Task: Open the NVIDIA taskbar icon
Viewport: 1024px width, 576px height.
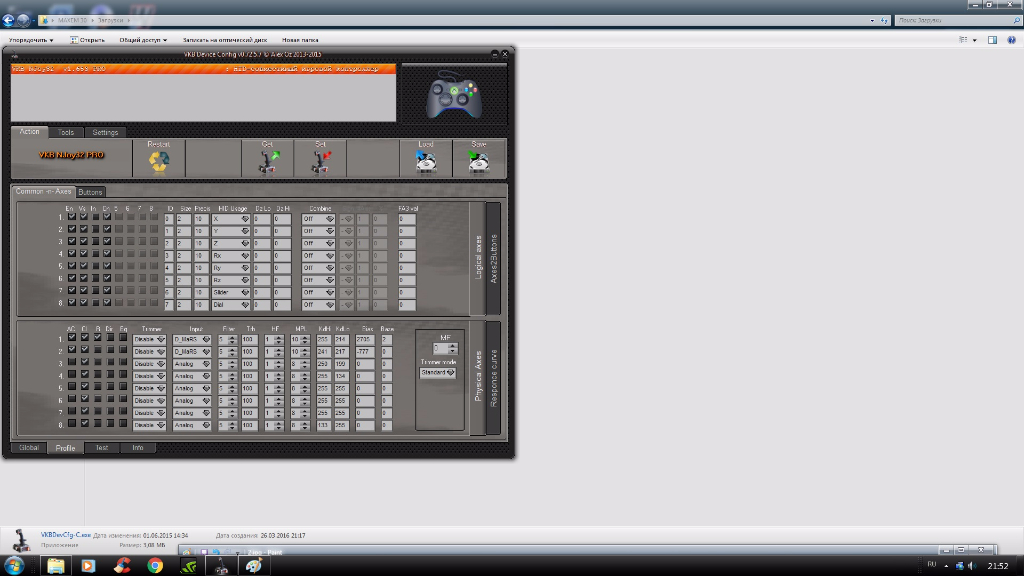Action: (188, 566)
